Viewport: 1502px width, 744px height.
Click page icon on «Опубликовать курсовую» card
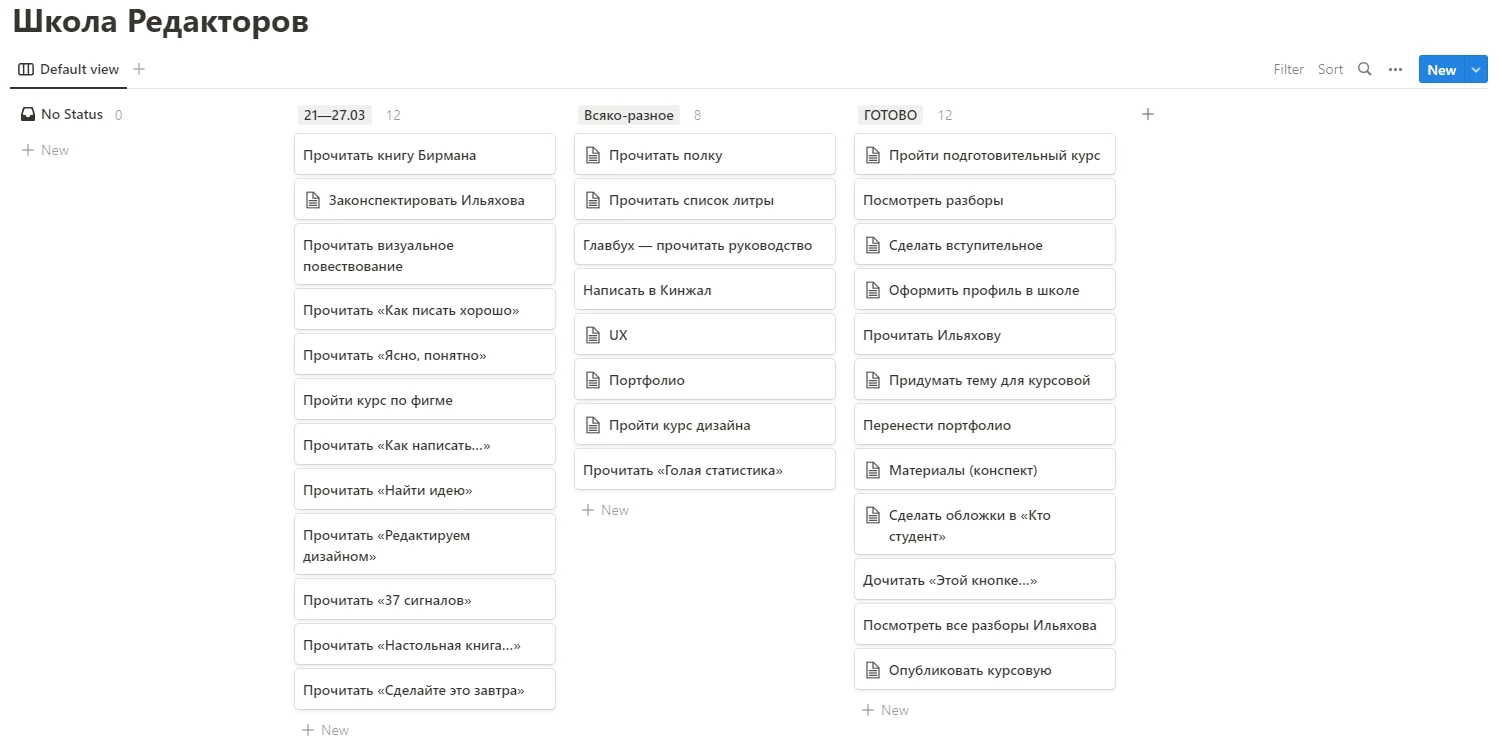(x=873, y=670)
